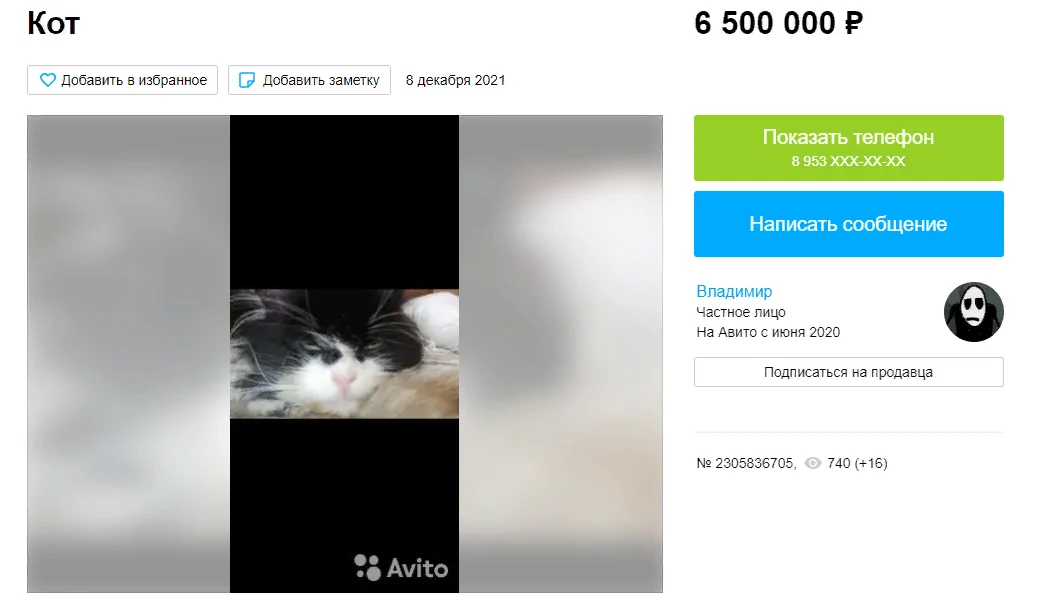The image size is (1042, 602).
Task: Click the note icon beside Добавить заметку
Action: 247,80
